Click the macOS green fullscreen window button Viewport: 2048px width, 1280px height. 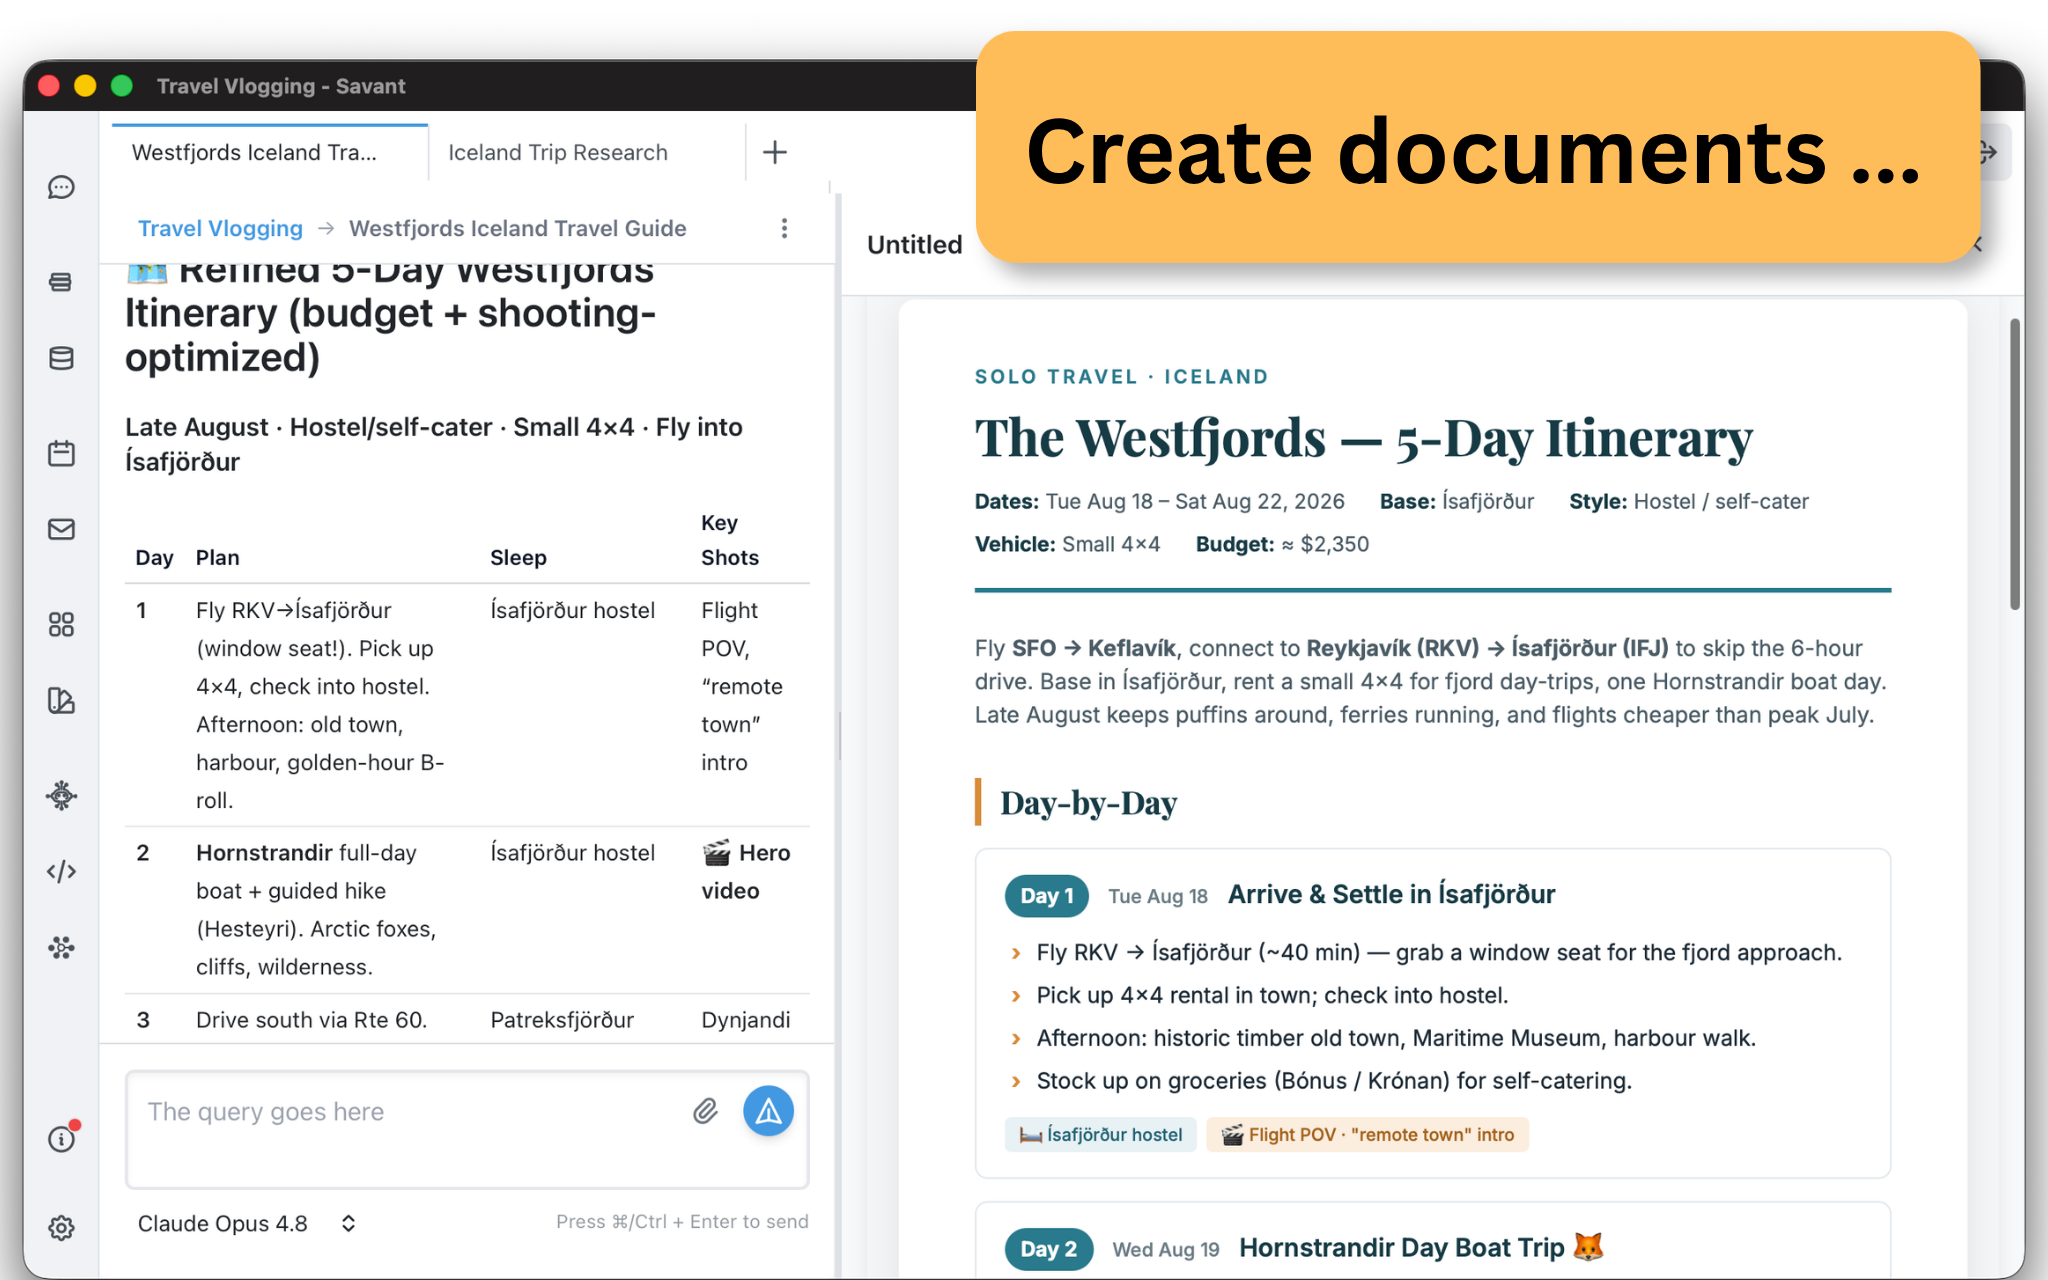click(122, 86)
